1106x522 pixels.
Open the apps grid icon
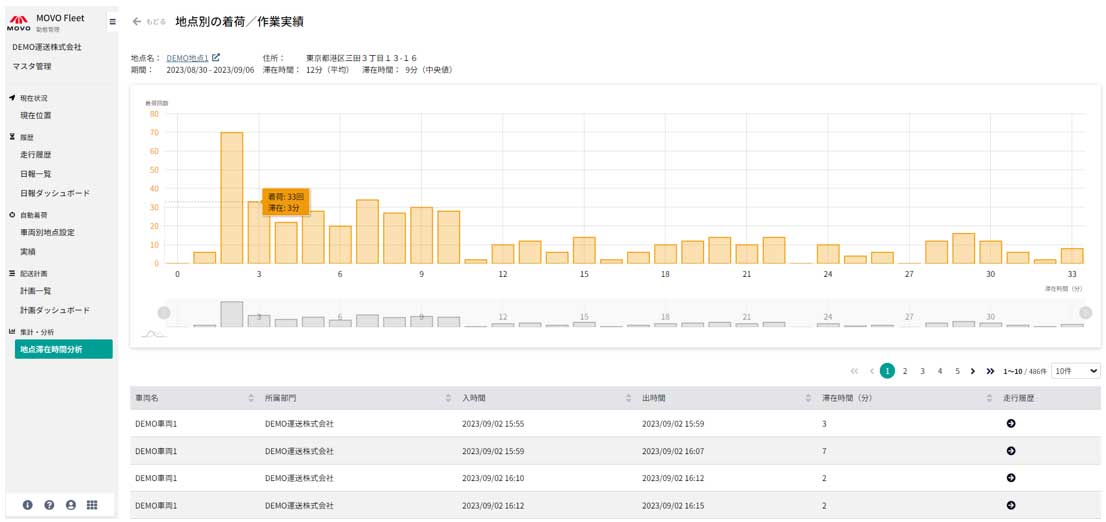tap(92, 505)
